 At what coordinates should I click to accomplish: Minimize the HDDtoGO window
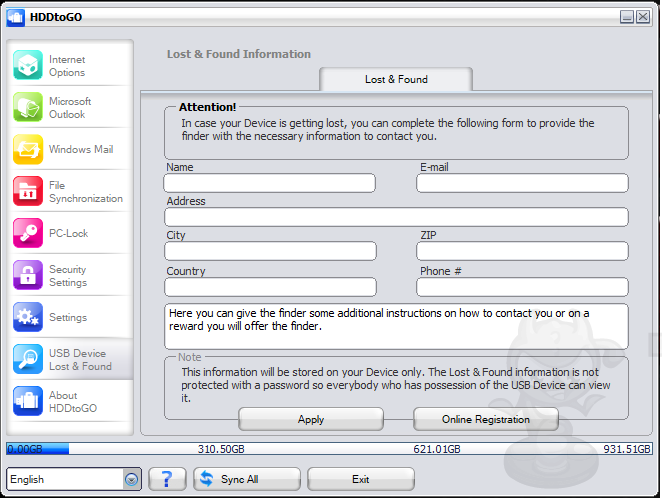[627, 17]
